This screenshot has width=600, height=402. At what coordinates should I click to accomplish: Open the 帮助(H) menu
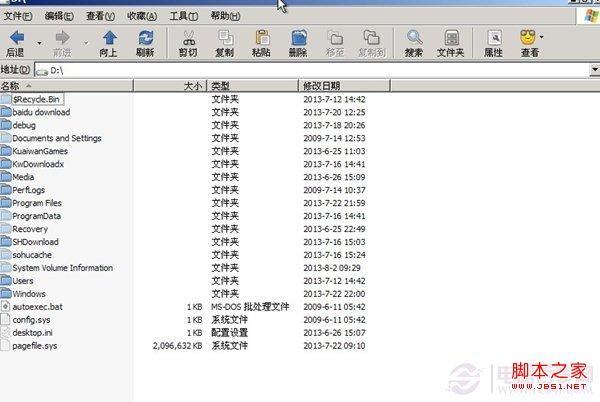225,16
